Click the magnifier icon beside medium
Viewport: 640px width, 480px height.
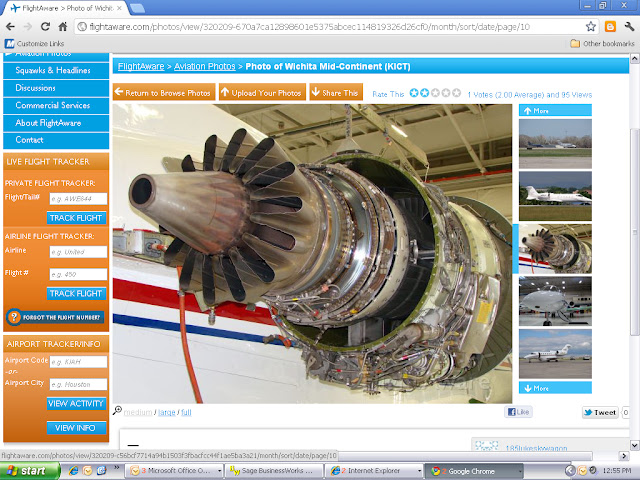coord(117,411)
